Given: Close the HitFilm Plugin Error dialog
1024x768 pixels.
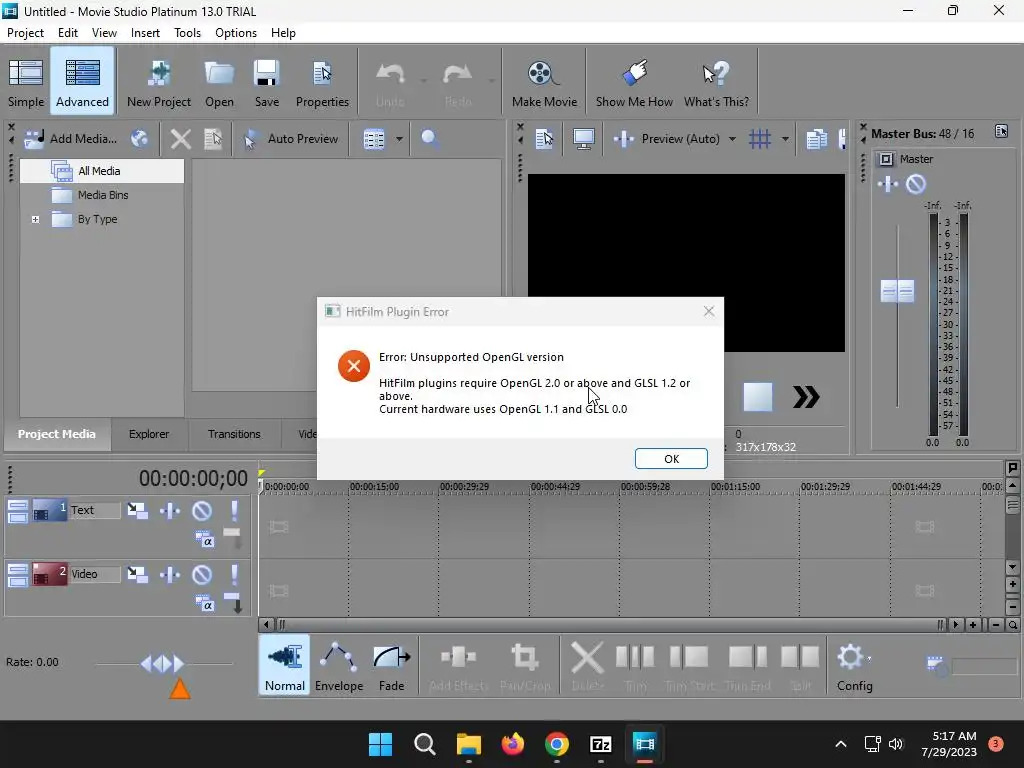Looking at the screenshot, I should [709, 312].
